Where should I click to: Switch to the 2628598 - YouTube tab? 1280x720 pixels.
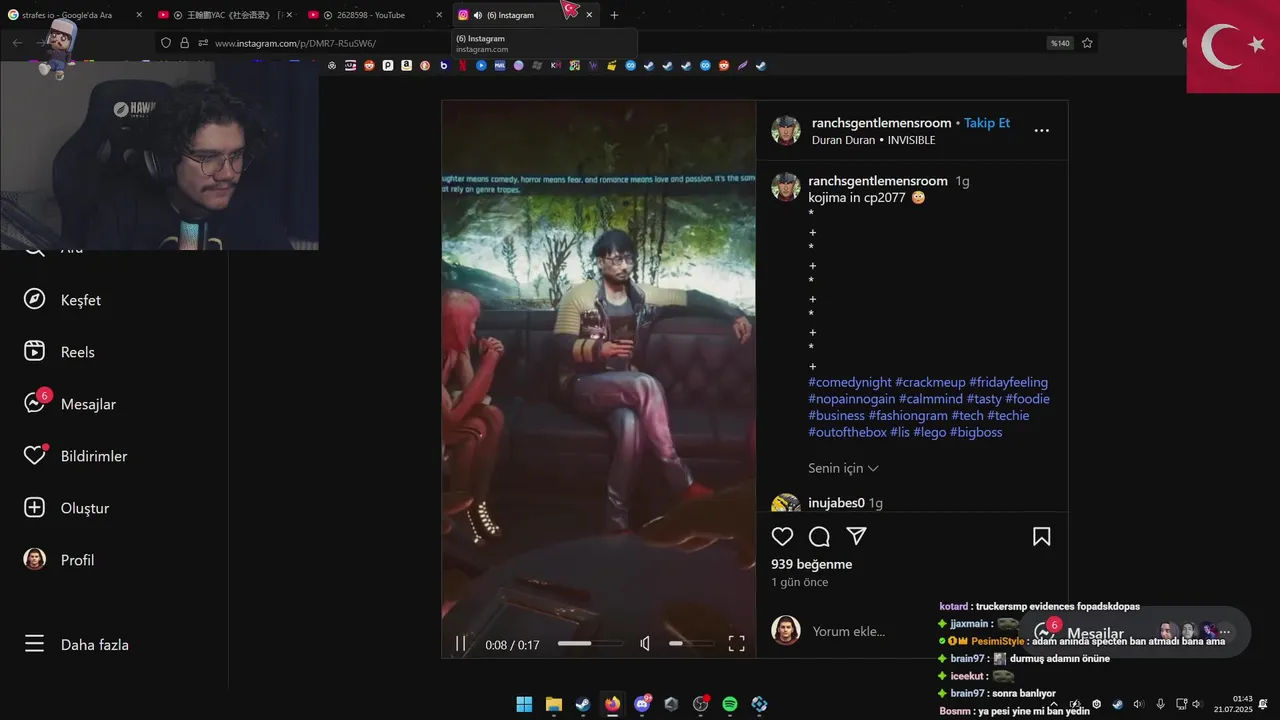(376, 15)
